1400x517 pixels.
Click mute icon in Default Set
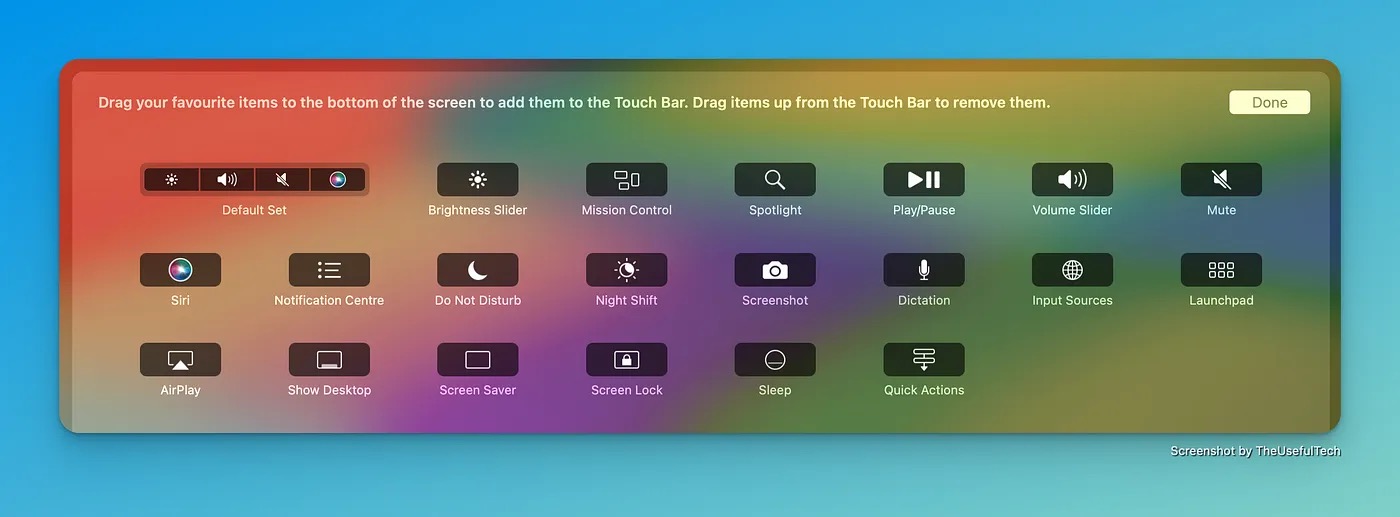[x=282, y=180]
